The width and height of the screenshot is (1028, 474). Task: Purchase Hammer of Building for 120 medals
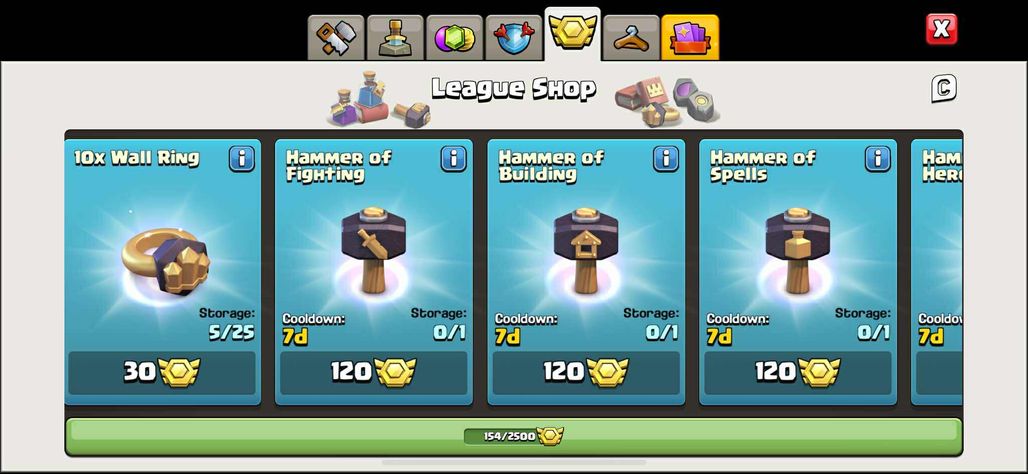[586, 372]
